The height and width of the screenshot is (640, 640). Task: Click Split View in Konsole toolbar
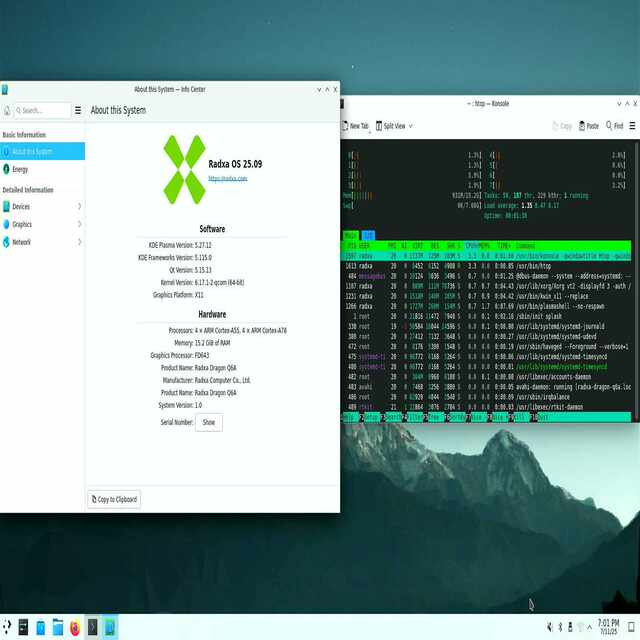click(391, 126)
